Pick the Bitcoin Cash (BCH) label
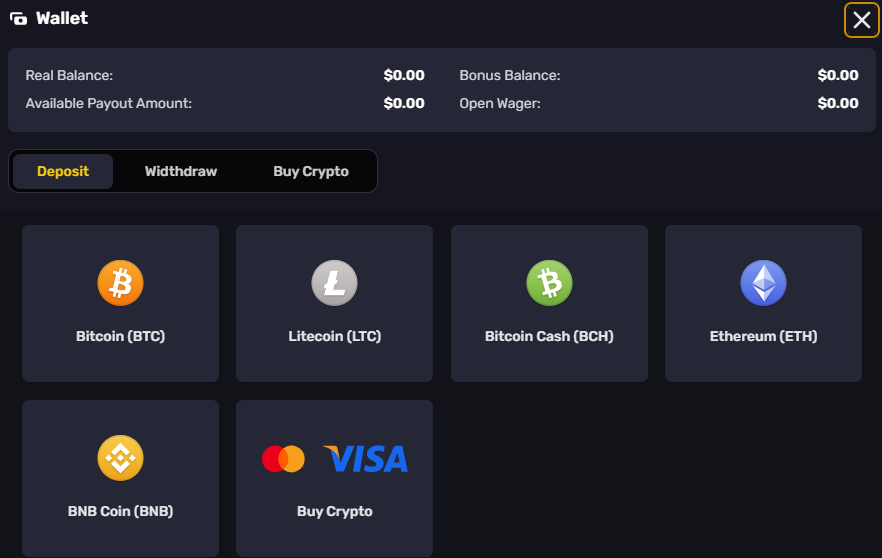 click(x=549, y=336)
